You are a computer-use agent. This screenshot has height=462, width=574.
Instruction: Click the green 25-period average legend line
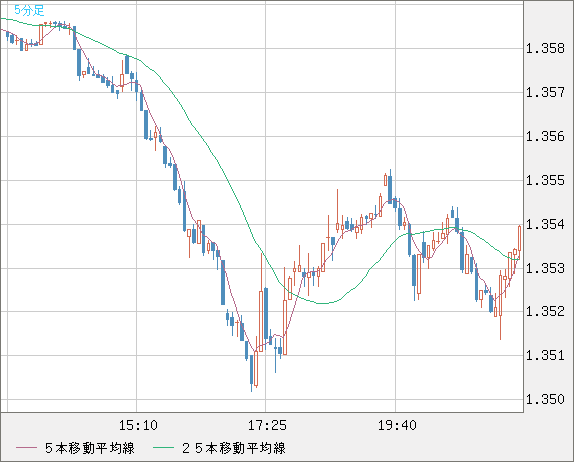point(163,448)
